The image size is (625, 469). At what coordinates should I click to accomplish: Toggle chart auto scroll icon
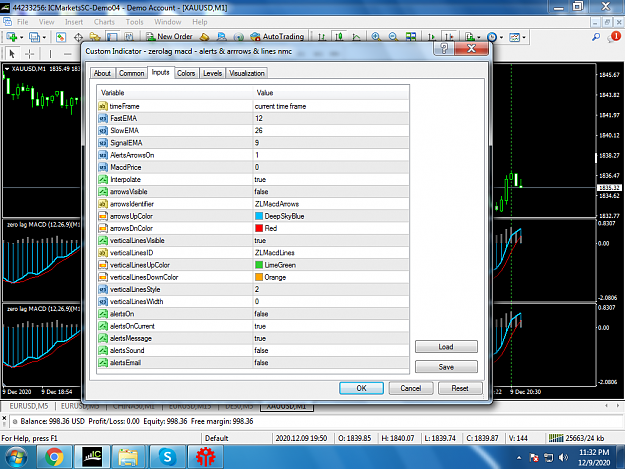pos(431,37)
